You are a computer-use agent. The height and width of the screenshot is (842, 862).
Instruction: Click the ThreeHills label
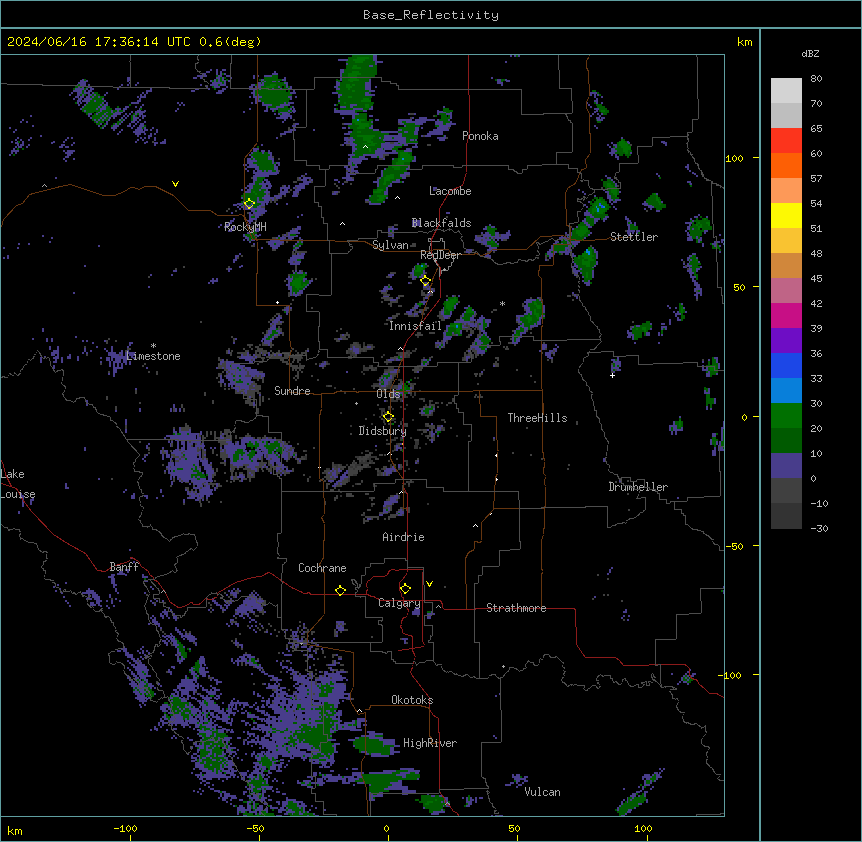click(537, 418)
